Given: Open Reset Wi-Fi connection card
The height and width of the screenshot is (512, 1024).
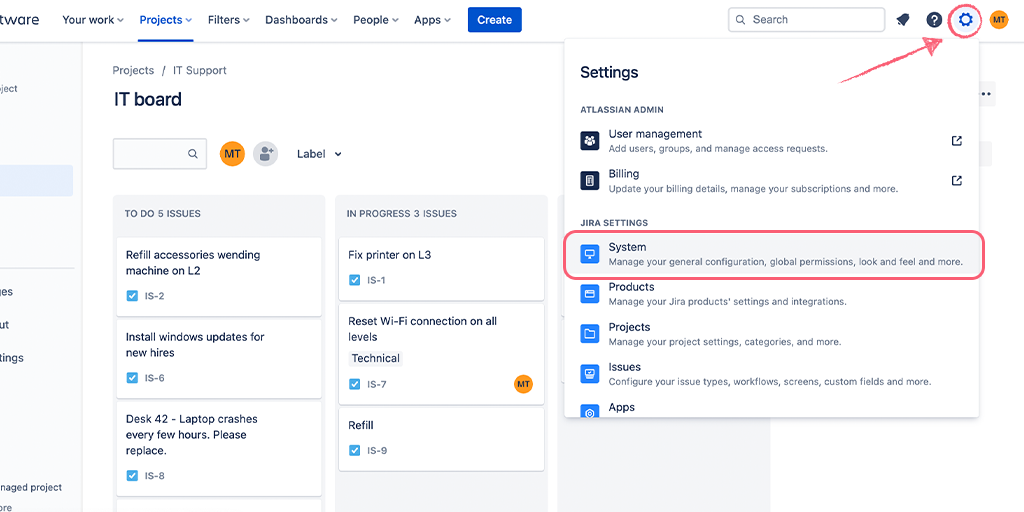Looking at the screenshot, I should pyautogui.click(x=441, y=354).
